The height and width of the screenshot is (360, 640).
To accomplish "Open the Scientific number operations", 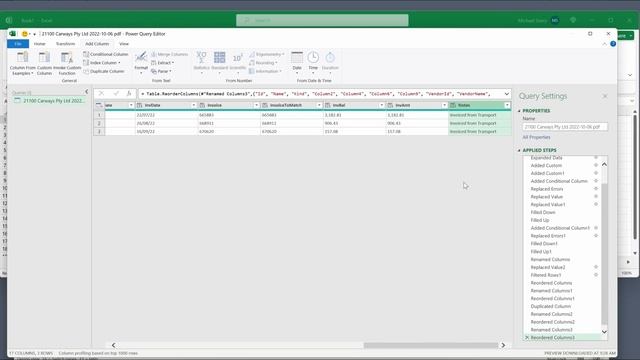I will click(x=238, y=61).
